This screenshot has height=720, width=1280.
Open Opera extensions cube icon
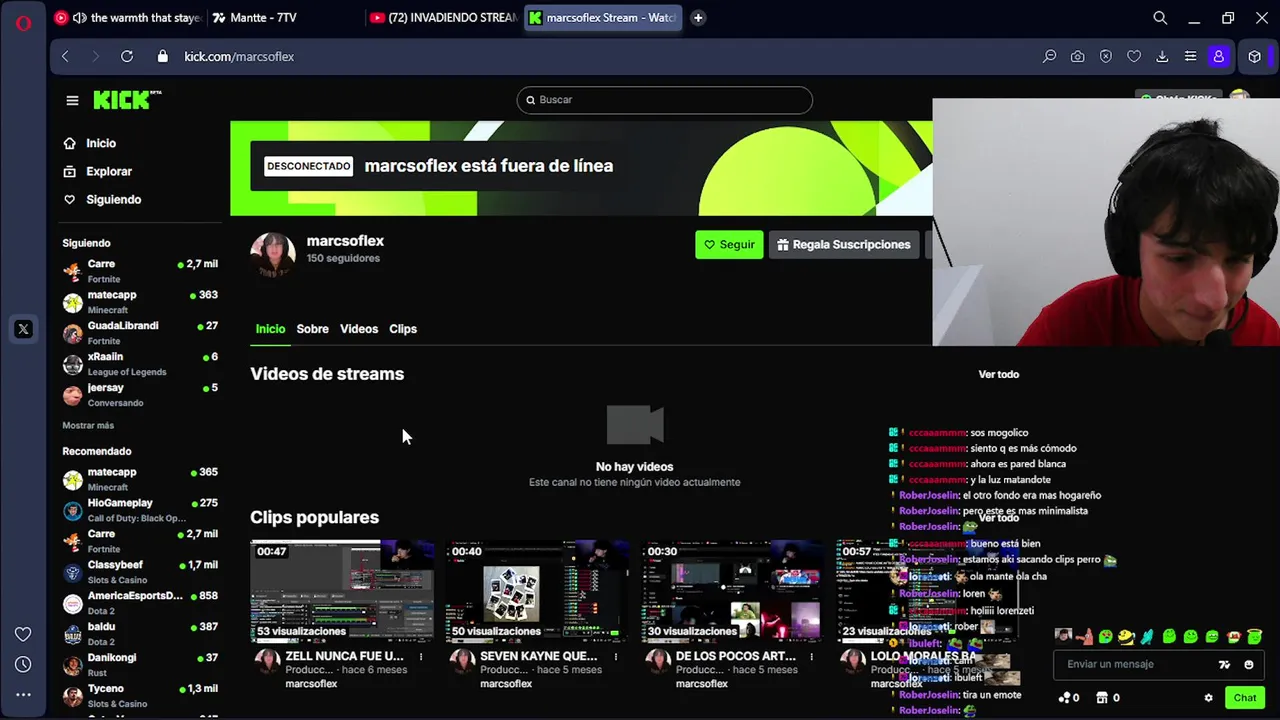pyautogui.click(x=1255, y=57)
